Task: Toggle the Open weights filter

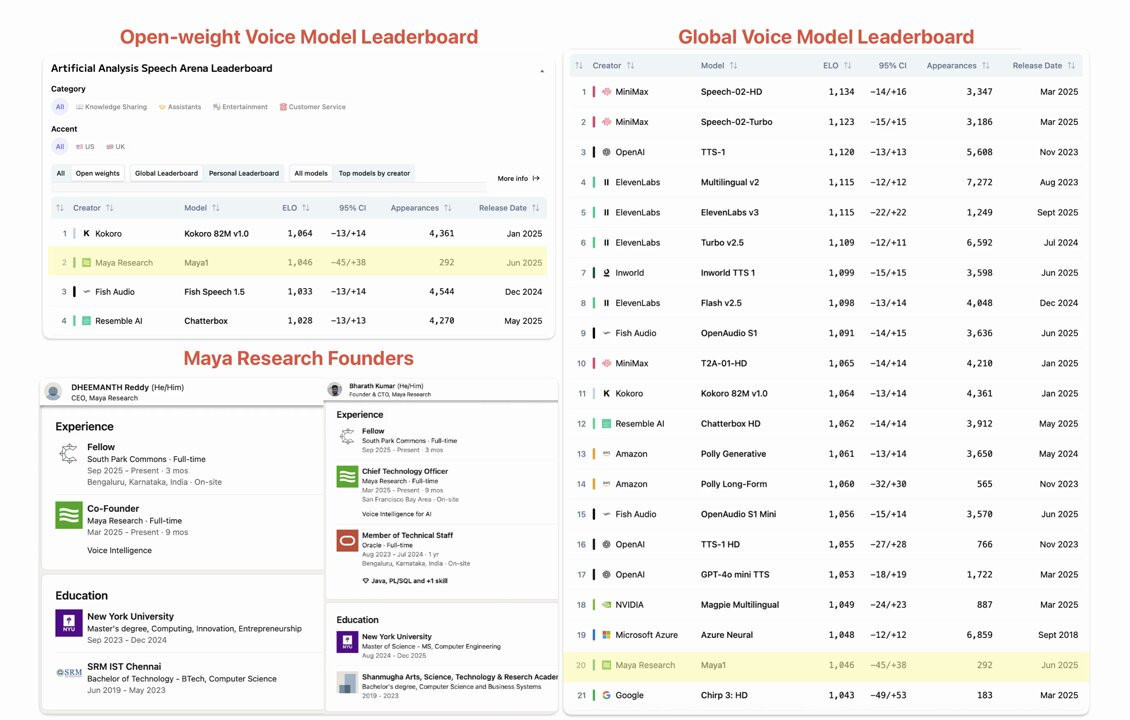Action: click(x=98, y=173)
